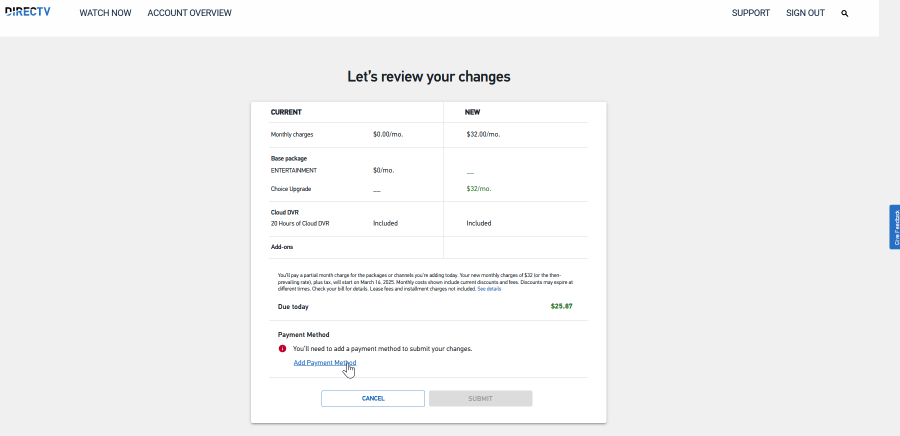Click the $0/mo. ENTERTAINMENT price

click(x=383, y=170)
